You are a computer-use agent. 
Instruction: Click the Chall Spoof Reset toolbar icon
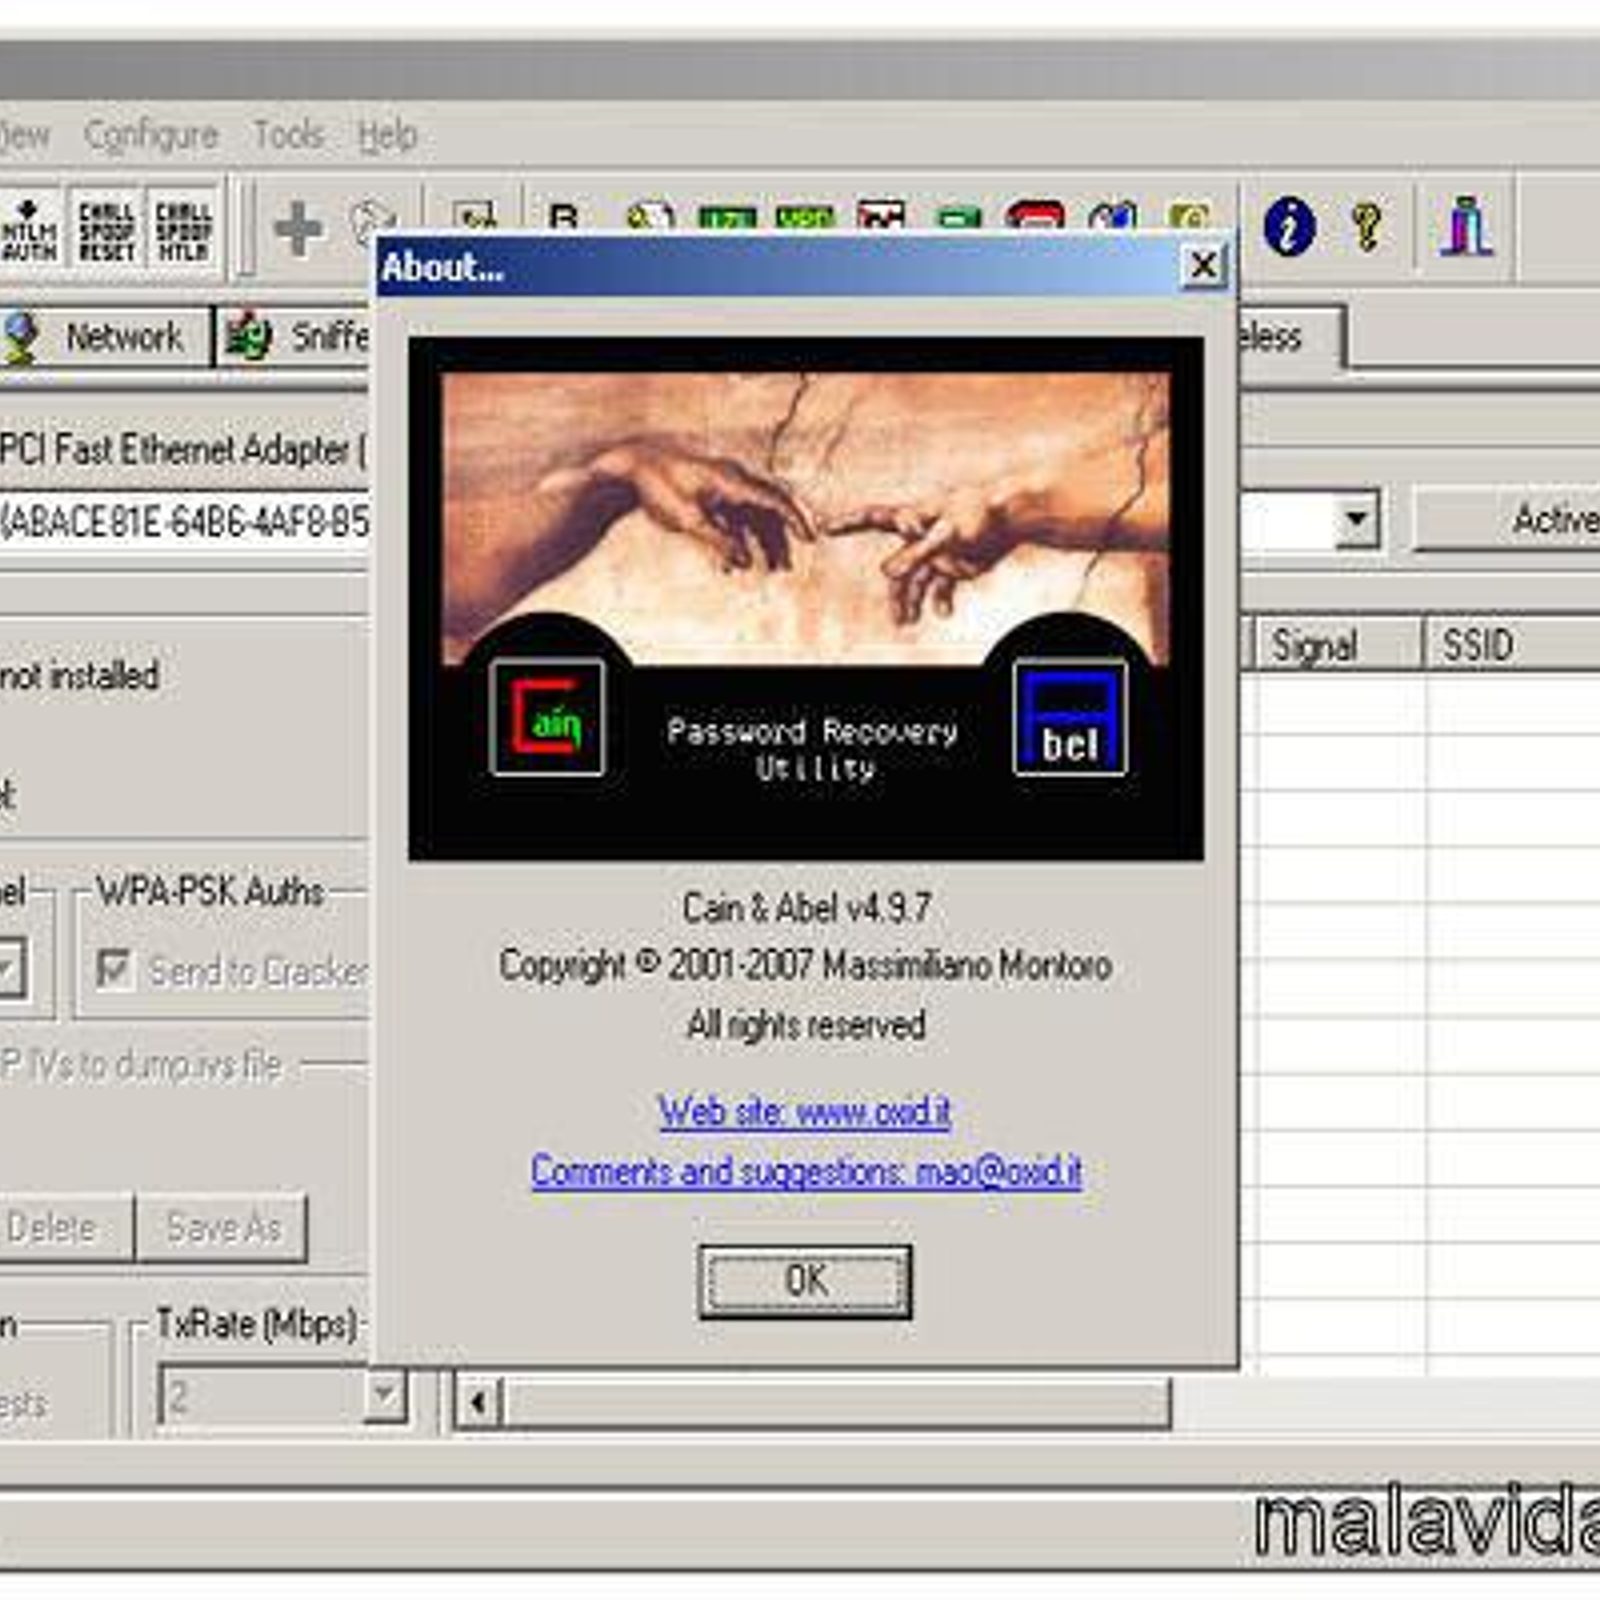[106, 230]
